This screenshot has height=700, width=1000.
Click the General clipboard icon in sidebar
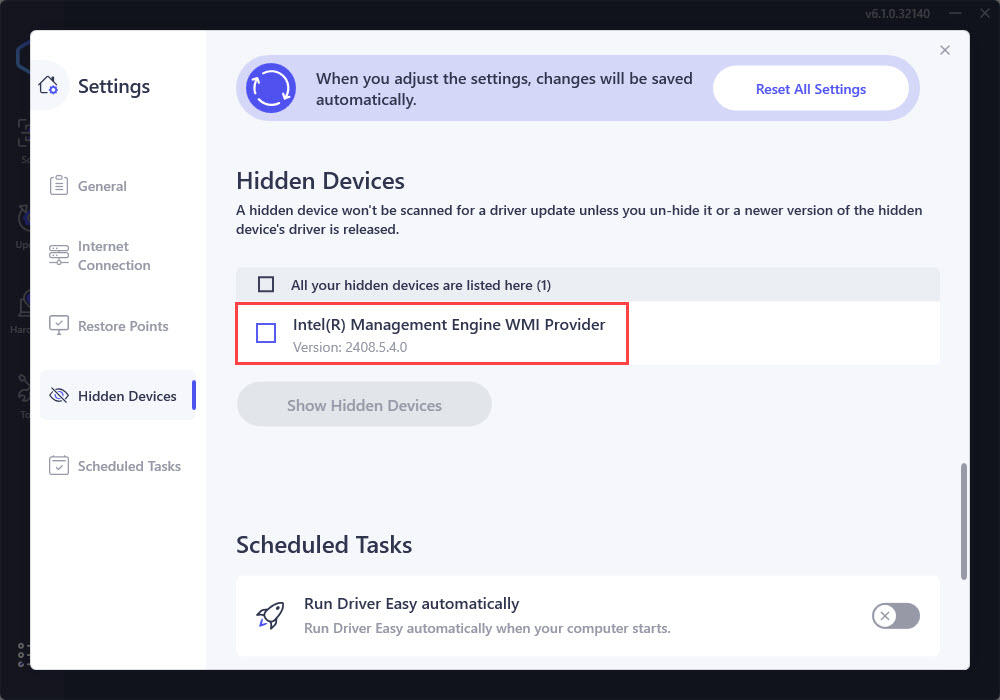pyautogui.click(x=59, y=186)
